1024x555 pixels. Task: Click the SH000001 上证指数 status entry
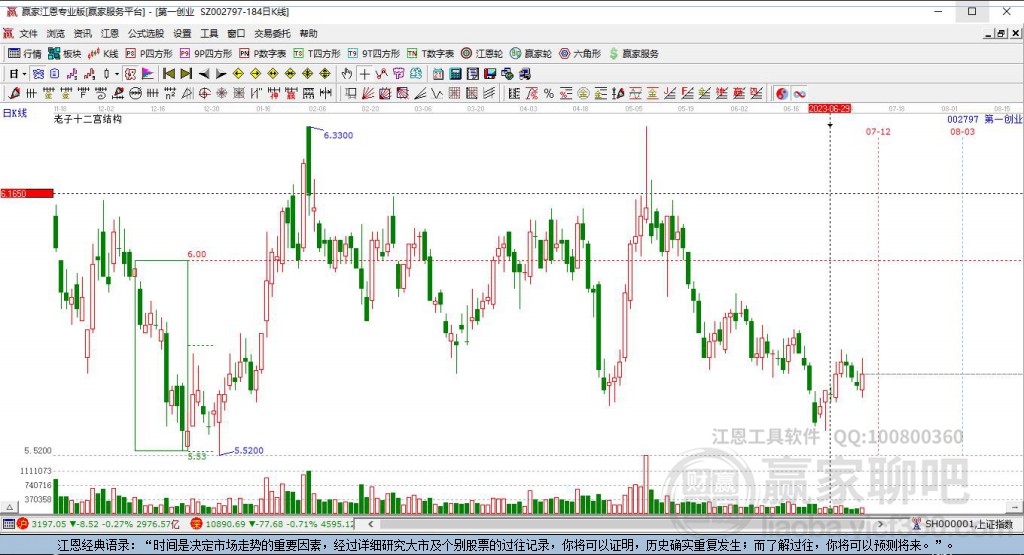(x=963, y=524)
